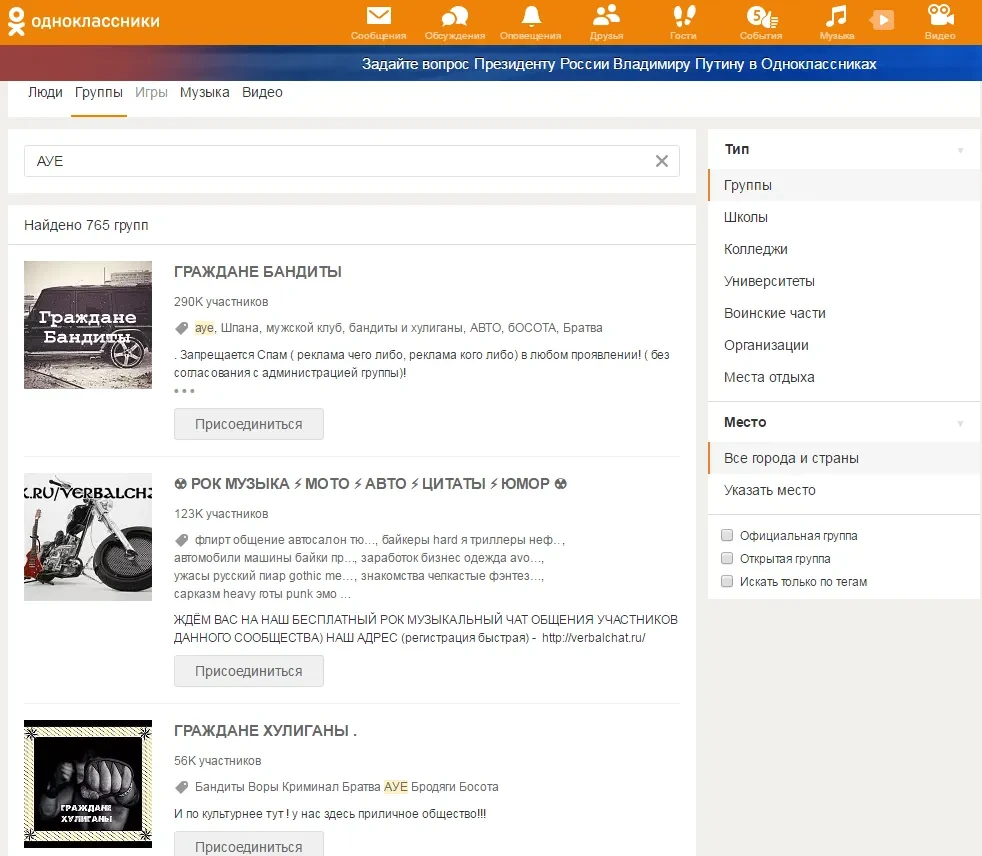Open the Друзья friends icon
The width and height of the screenshot is (982, 856).
[x=606, y=17]
